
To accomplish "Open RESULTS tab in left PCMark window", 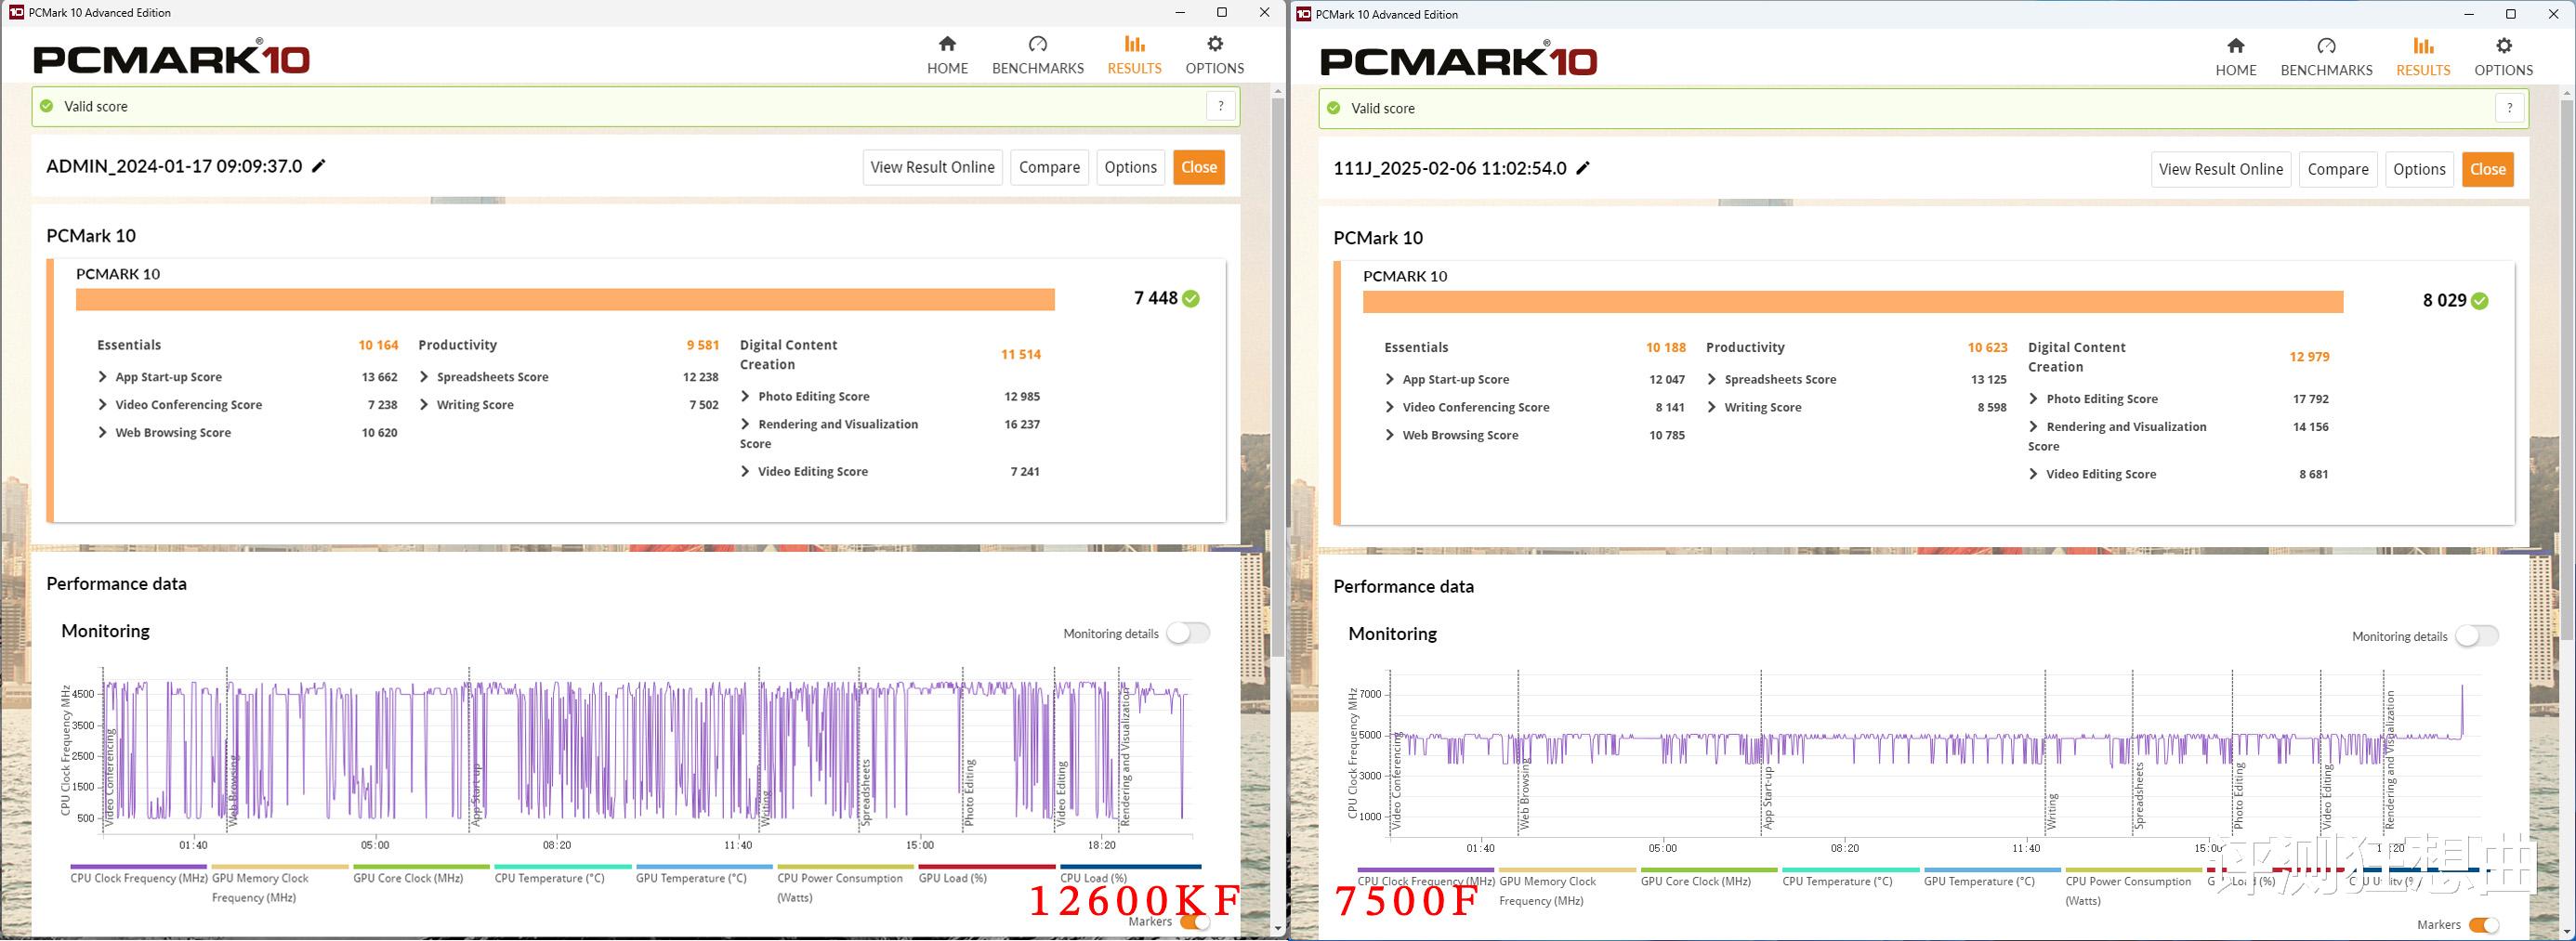I will pos(1134,55).
